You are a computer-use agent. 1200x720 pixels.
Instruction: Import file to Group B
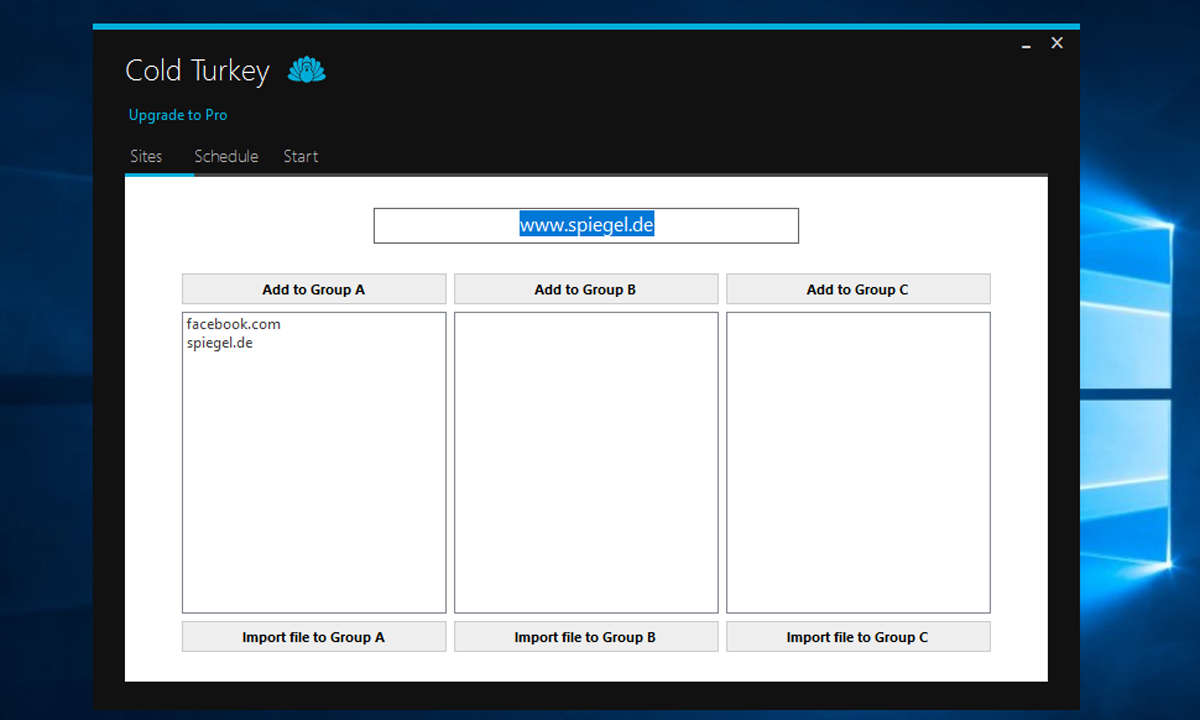586,637
